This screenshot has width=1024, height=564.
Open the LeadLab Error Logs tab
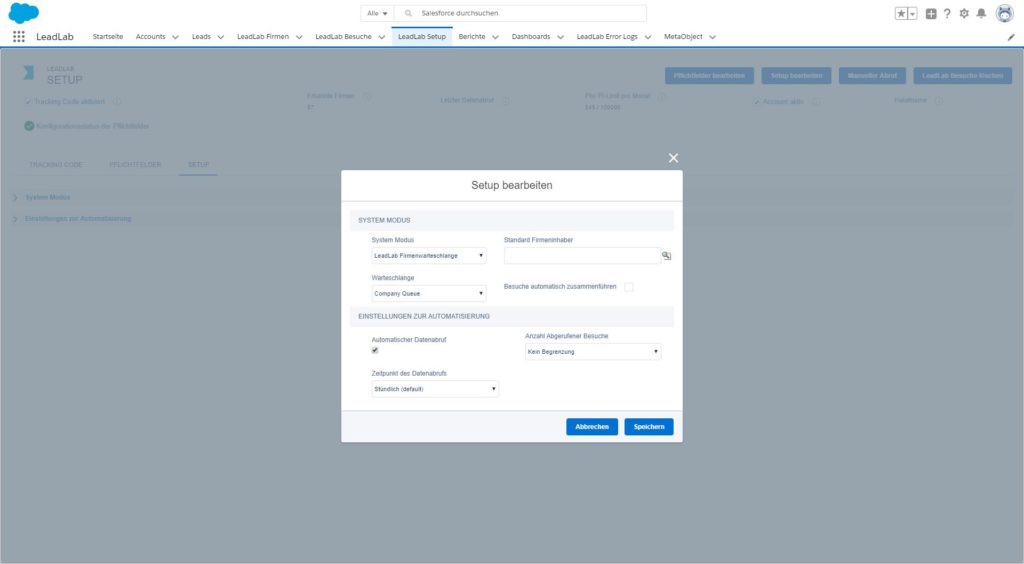[x=607, y=37]
